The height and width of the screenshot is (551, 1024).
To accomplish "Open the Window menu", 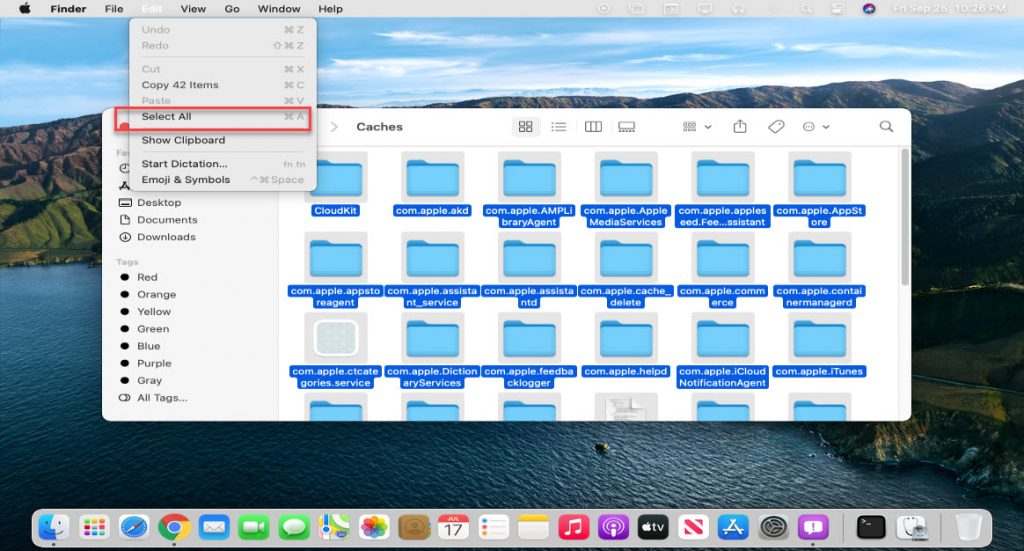I will 279,8.
